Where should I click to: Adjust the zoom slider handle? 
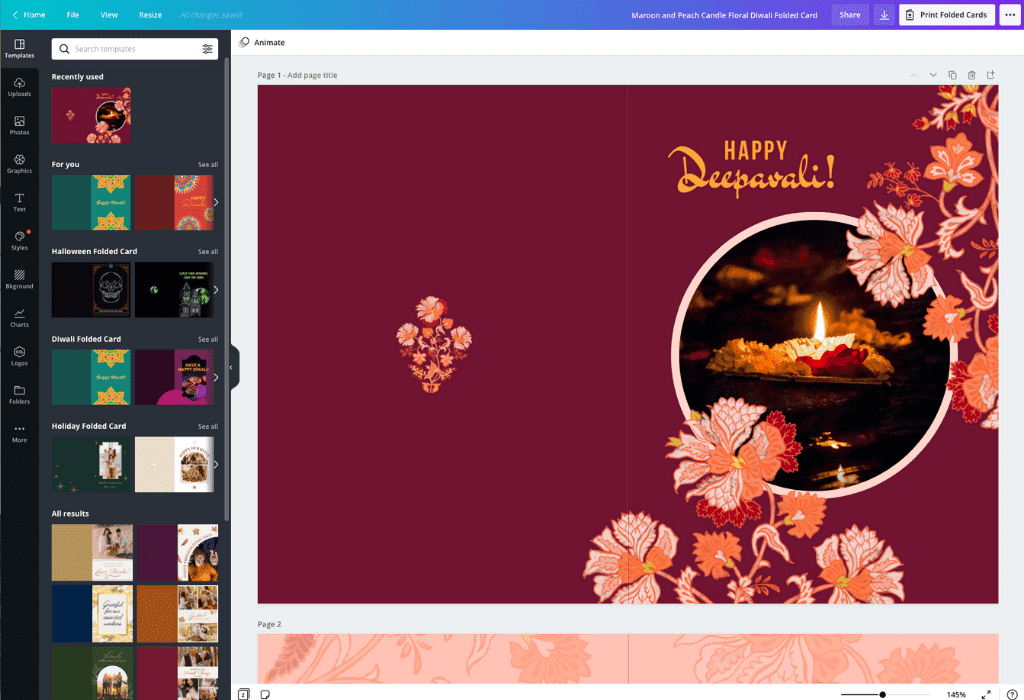coord(882,695)
